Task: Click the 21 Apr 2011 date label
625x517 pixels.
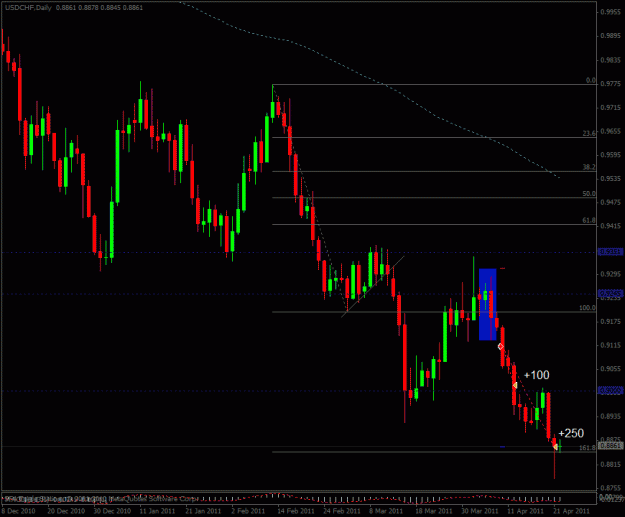Action: coord(572,511)
